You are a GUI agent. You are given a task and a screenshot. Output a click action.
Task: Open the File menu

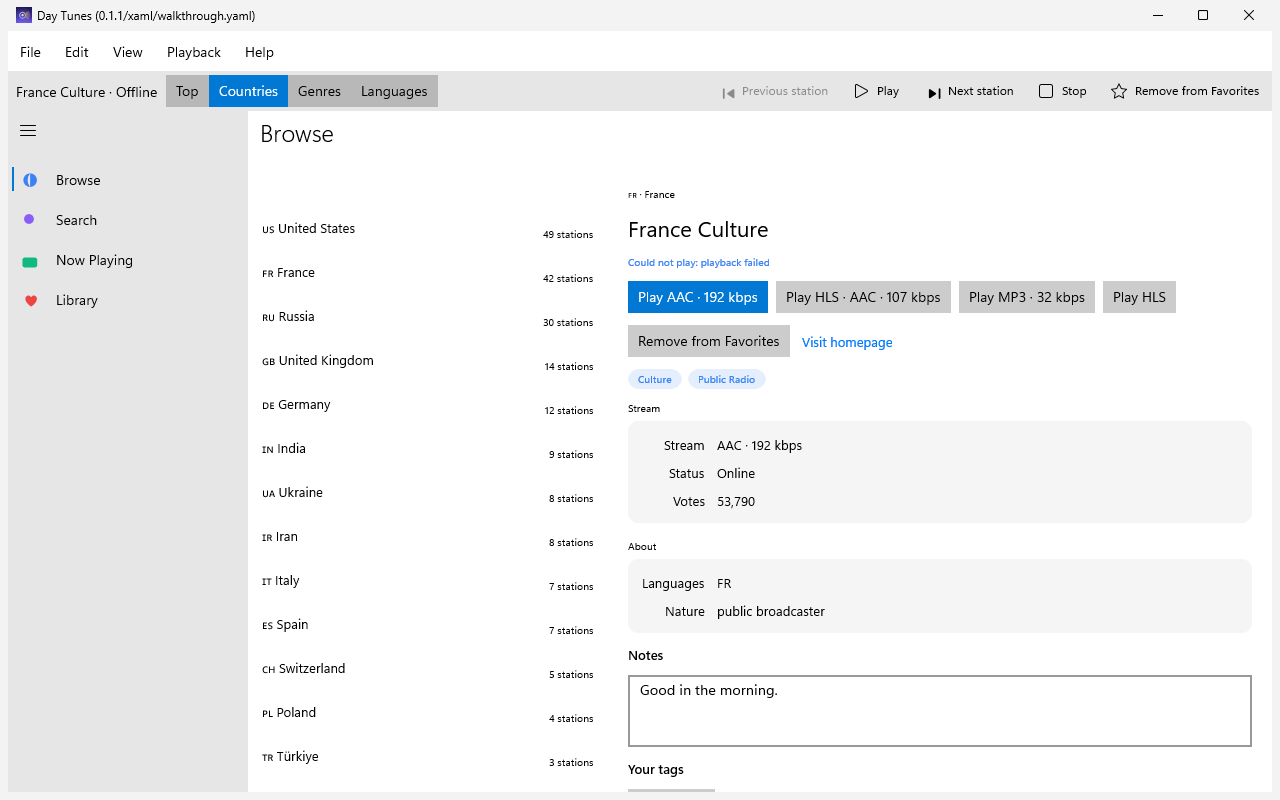pyautogui.click(x=30, y=52)
